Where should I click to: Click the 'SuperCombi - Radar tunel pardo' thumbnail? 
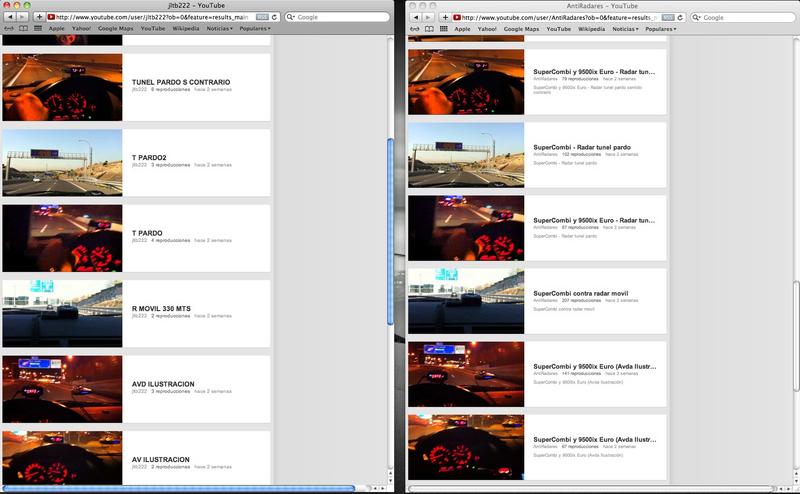point(466,155)
